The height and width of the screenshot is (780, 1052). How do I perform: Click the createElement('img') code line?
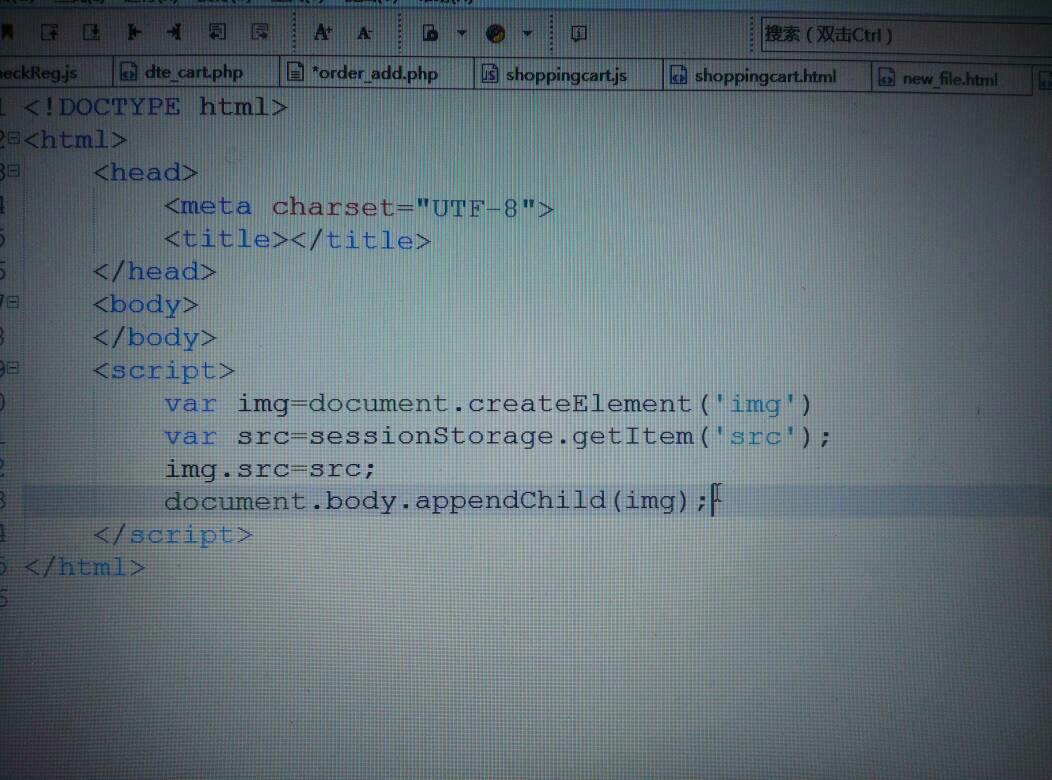point(488,404)
